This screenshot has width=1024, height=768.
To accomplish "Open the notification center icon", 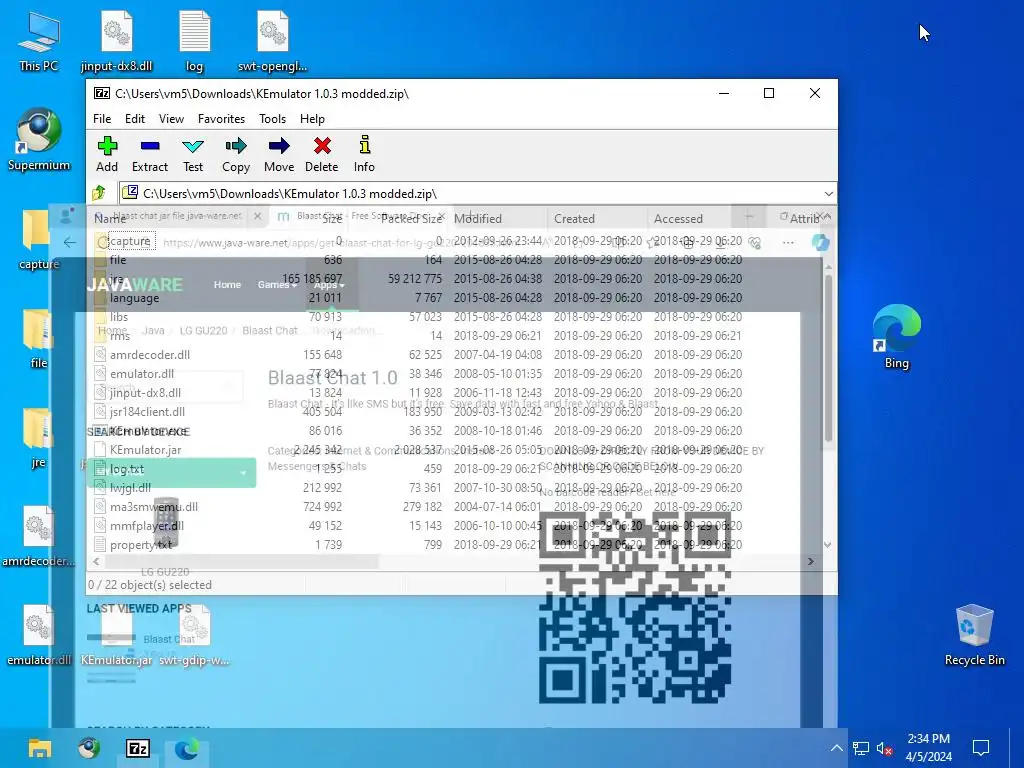I will tap(981, 748).
